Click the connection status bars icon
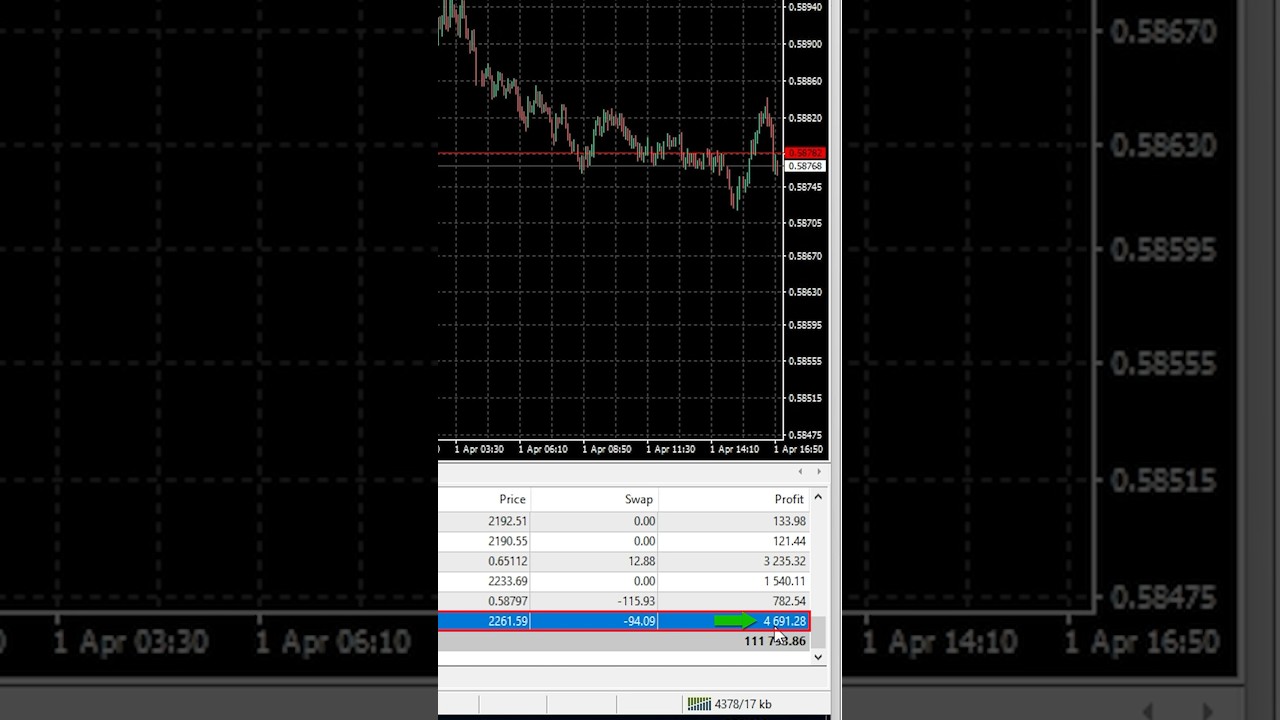This screenshot has height=720, width=1280. tap(699, 704)
